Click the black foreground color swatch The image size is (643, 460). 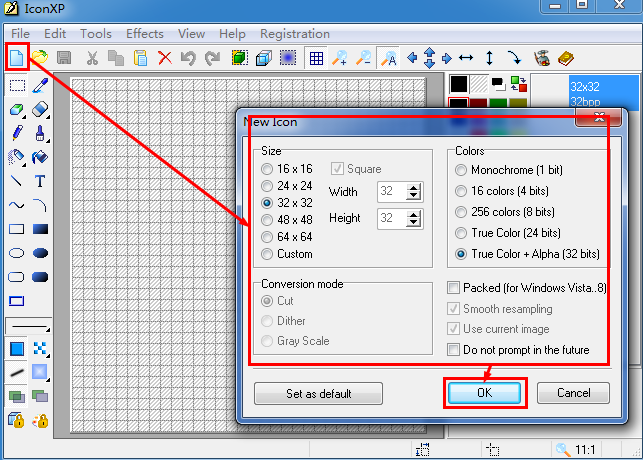click(x=458, y=84)
